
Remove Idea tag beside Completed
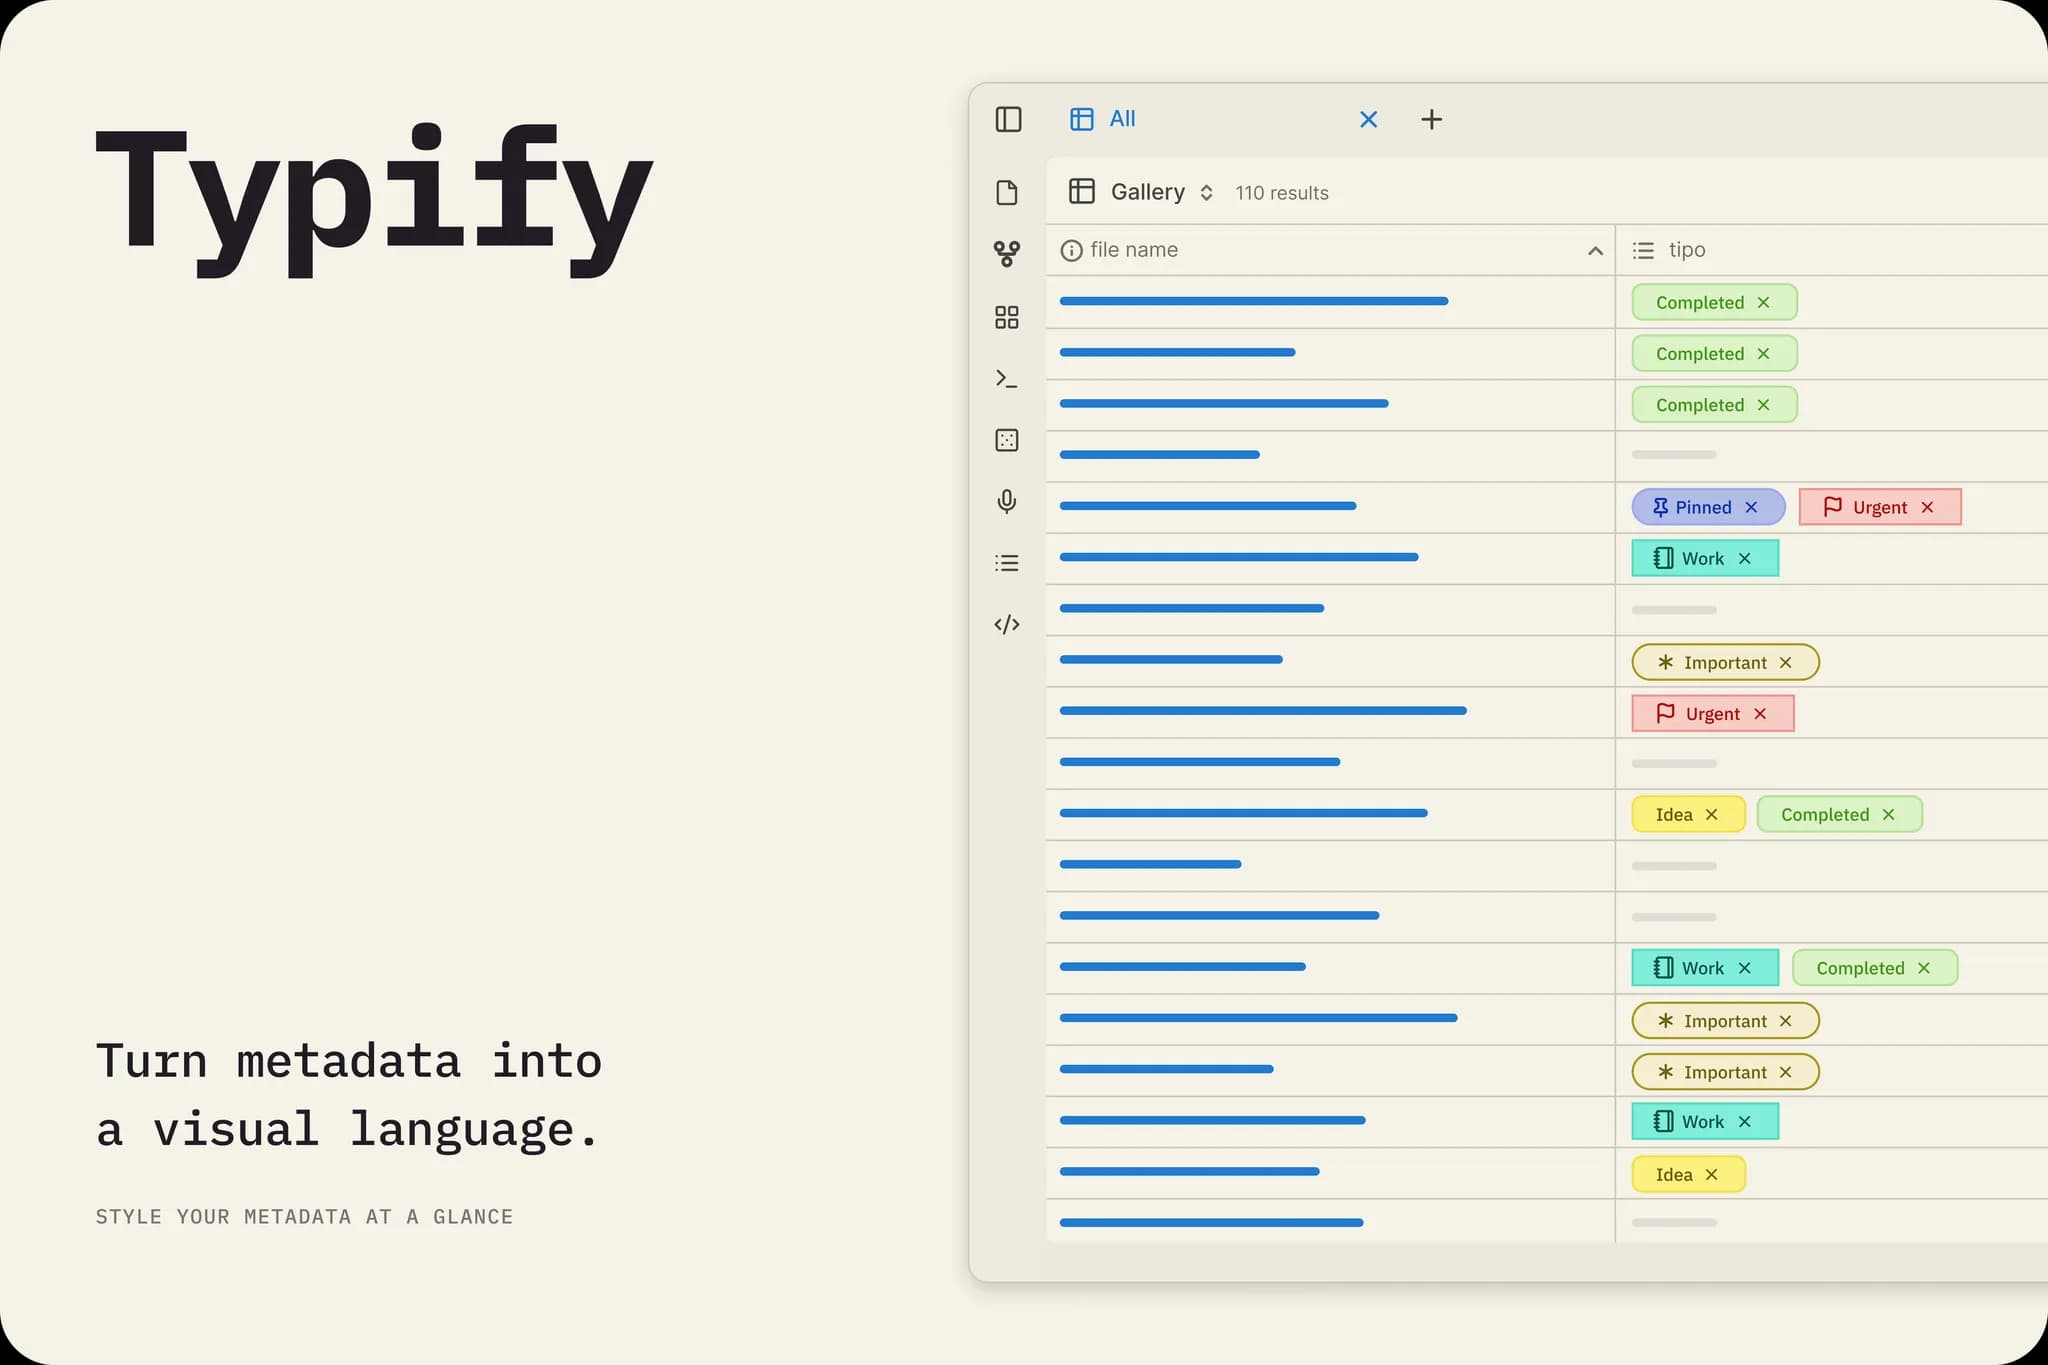point(1712,814)
